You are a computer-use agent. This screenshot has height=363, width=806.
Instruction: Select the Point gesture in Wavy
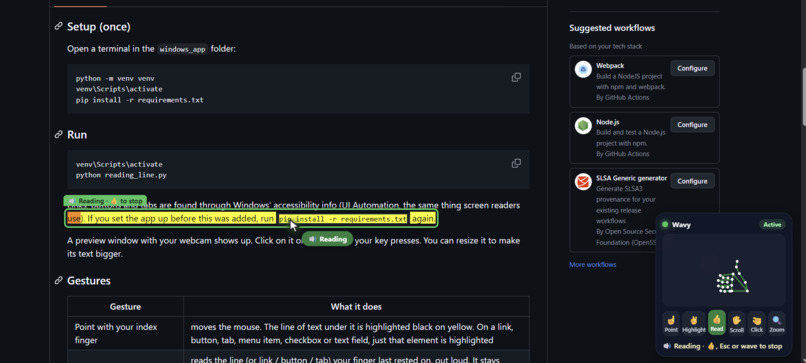pos(671,323)
